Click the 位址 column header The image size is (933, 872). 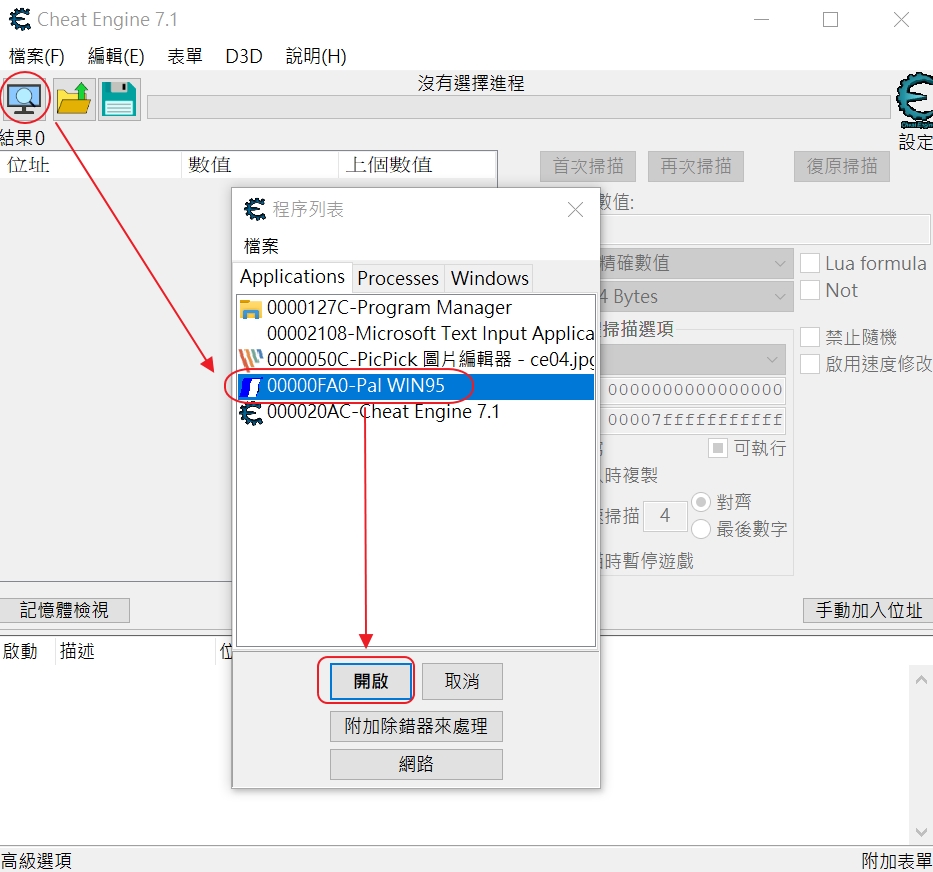(91, 165)
